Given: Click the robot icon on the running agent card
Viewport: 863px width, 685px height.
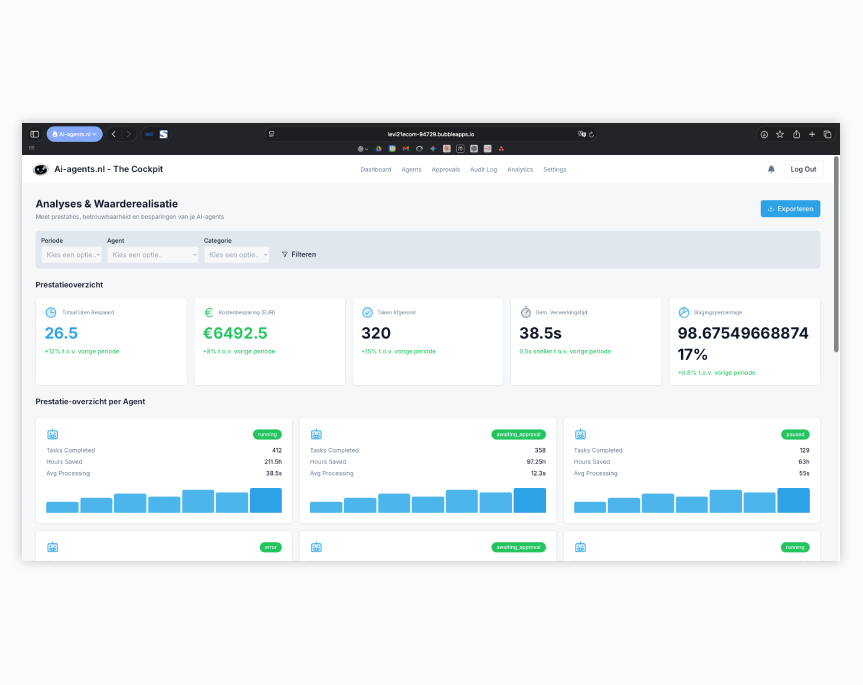Looking at the screenshot, I should tap(53, 434).
